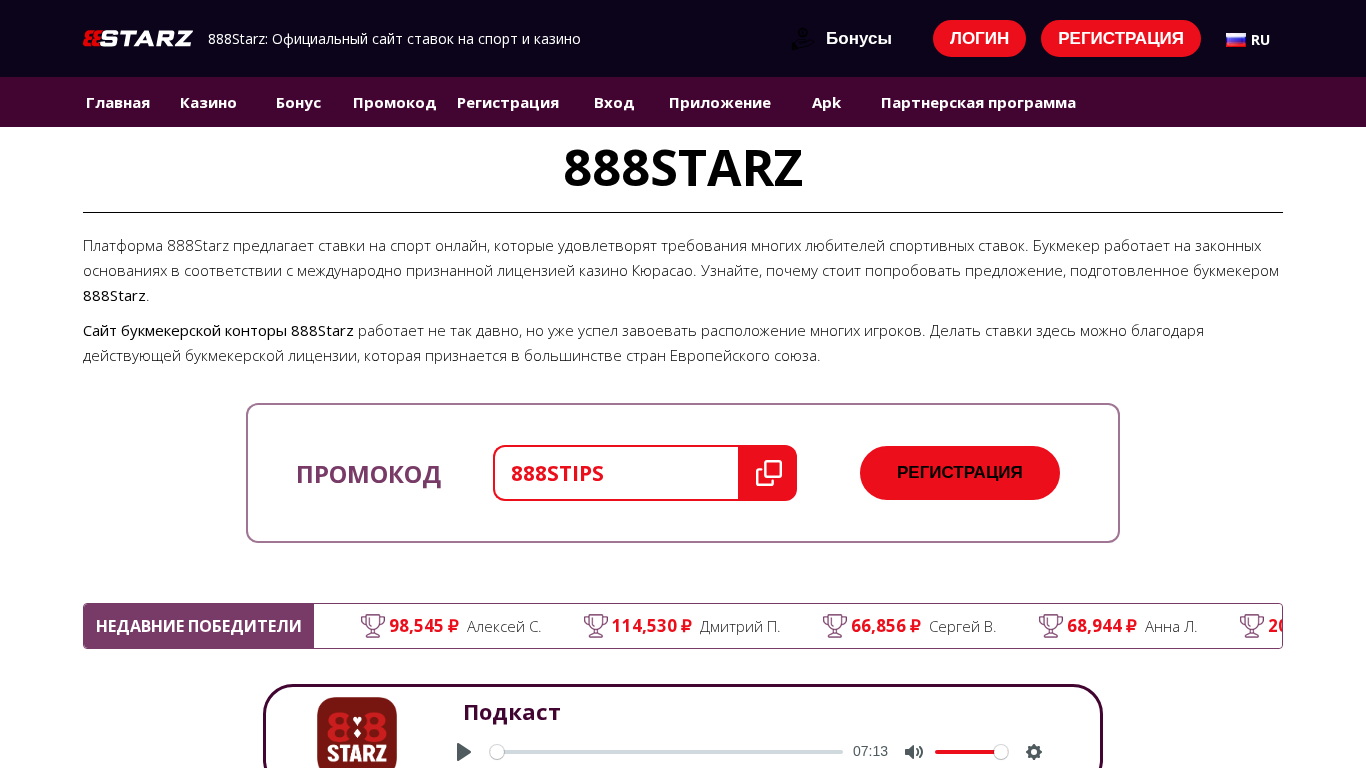Go to Промокод navigation tab
This screenshot has height=768, width=1366.
point(394,102)
